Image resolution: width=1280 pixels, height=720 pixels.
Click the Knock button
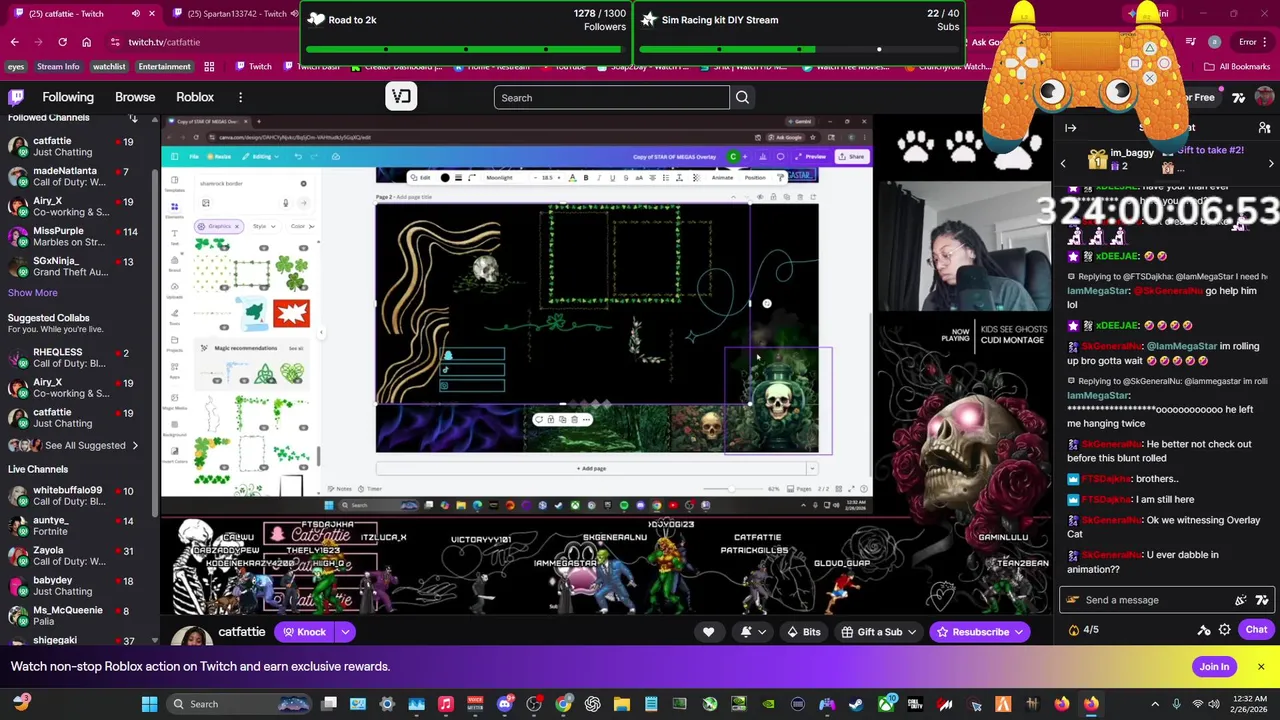[x=304, y=632]
